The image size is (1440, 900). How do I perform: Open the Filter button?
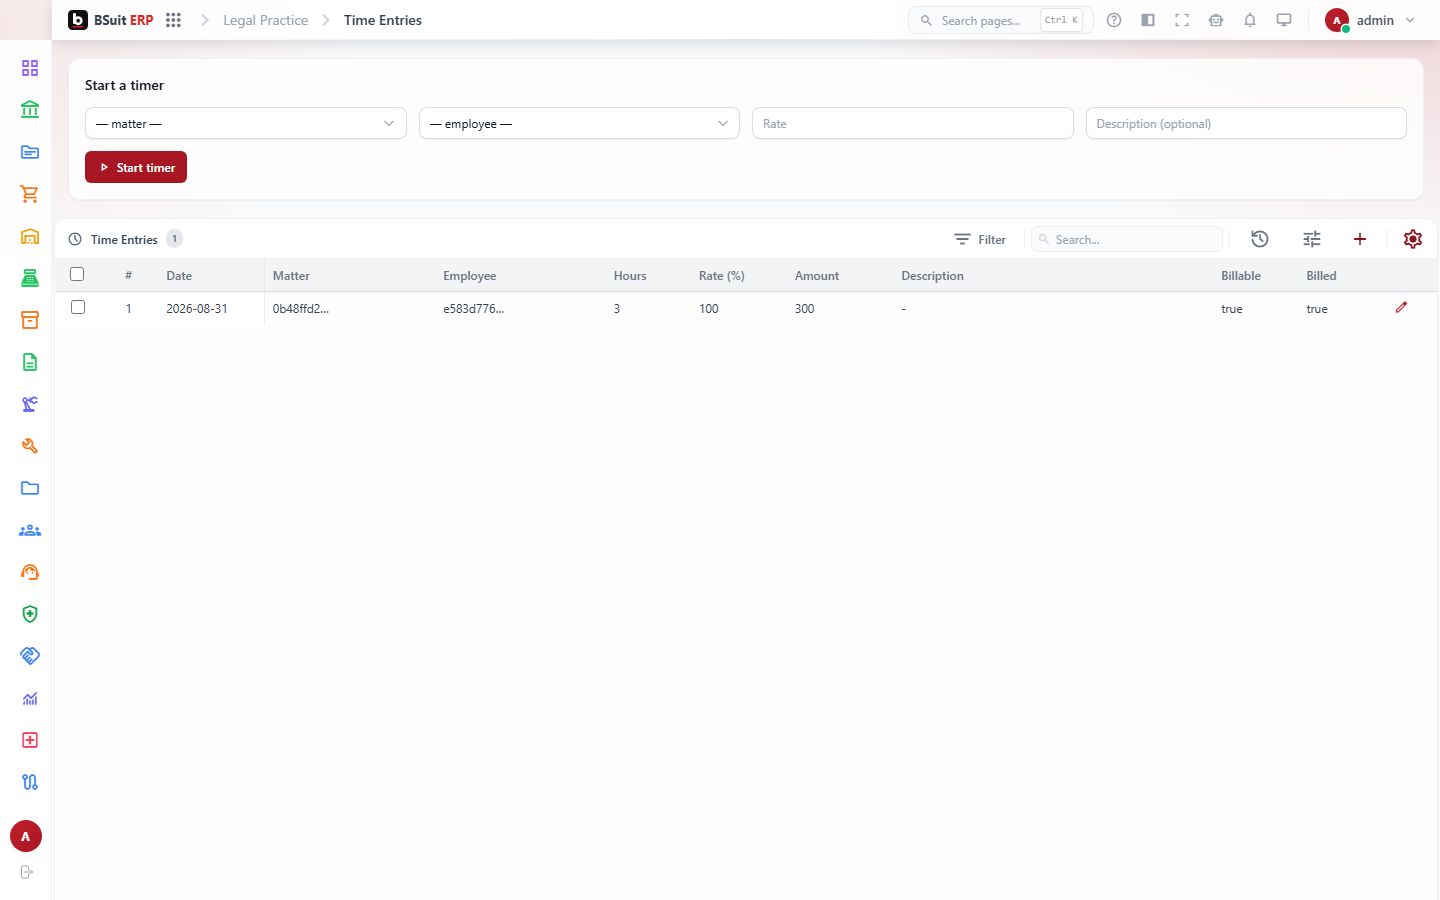980,239
